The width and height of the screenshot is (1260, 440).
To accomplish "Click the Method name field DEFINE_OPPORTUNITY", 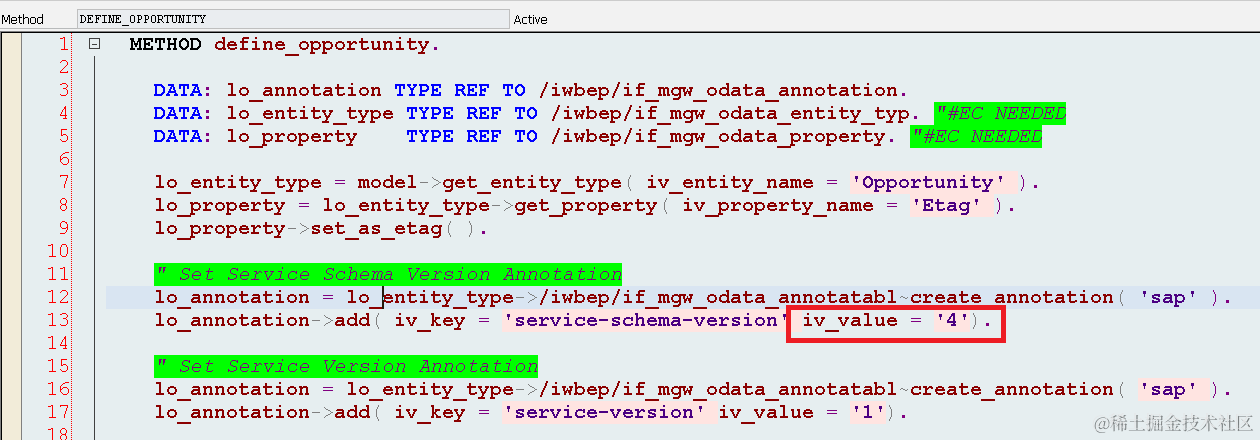I will [x=293, y=19].
